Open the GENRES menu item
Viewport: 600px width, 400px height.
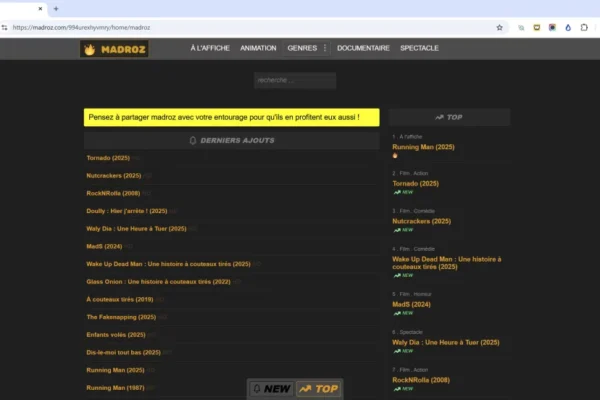(x=302, y=48)
